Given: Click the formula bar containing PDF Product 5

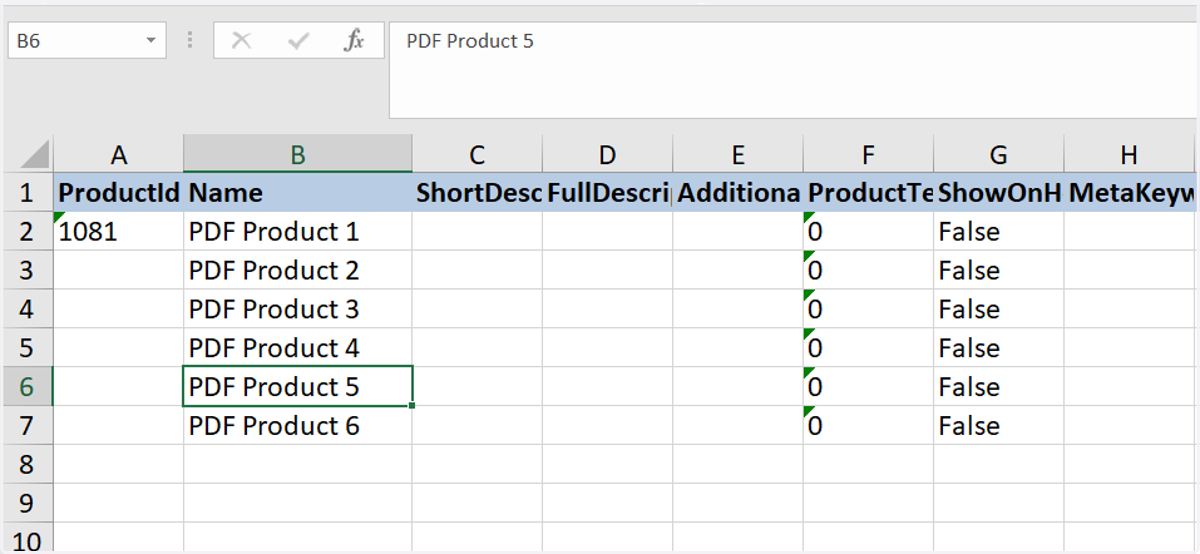Looking at the screenshot, I should [794, 70].
